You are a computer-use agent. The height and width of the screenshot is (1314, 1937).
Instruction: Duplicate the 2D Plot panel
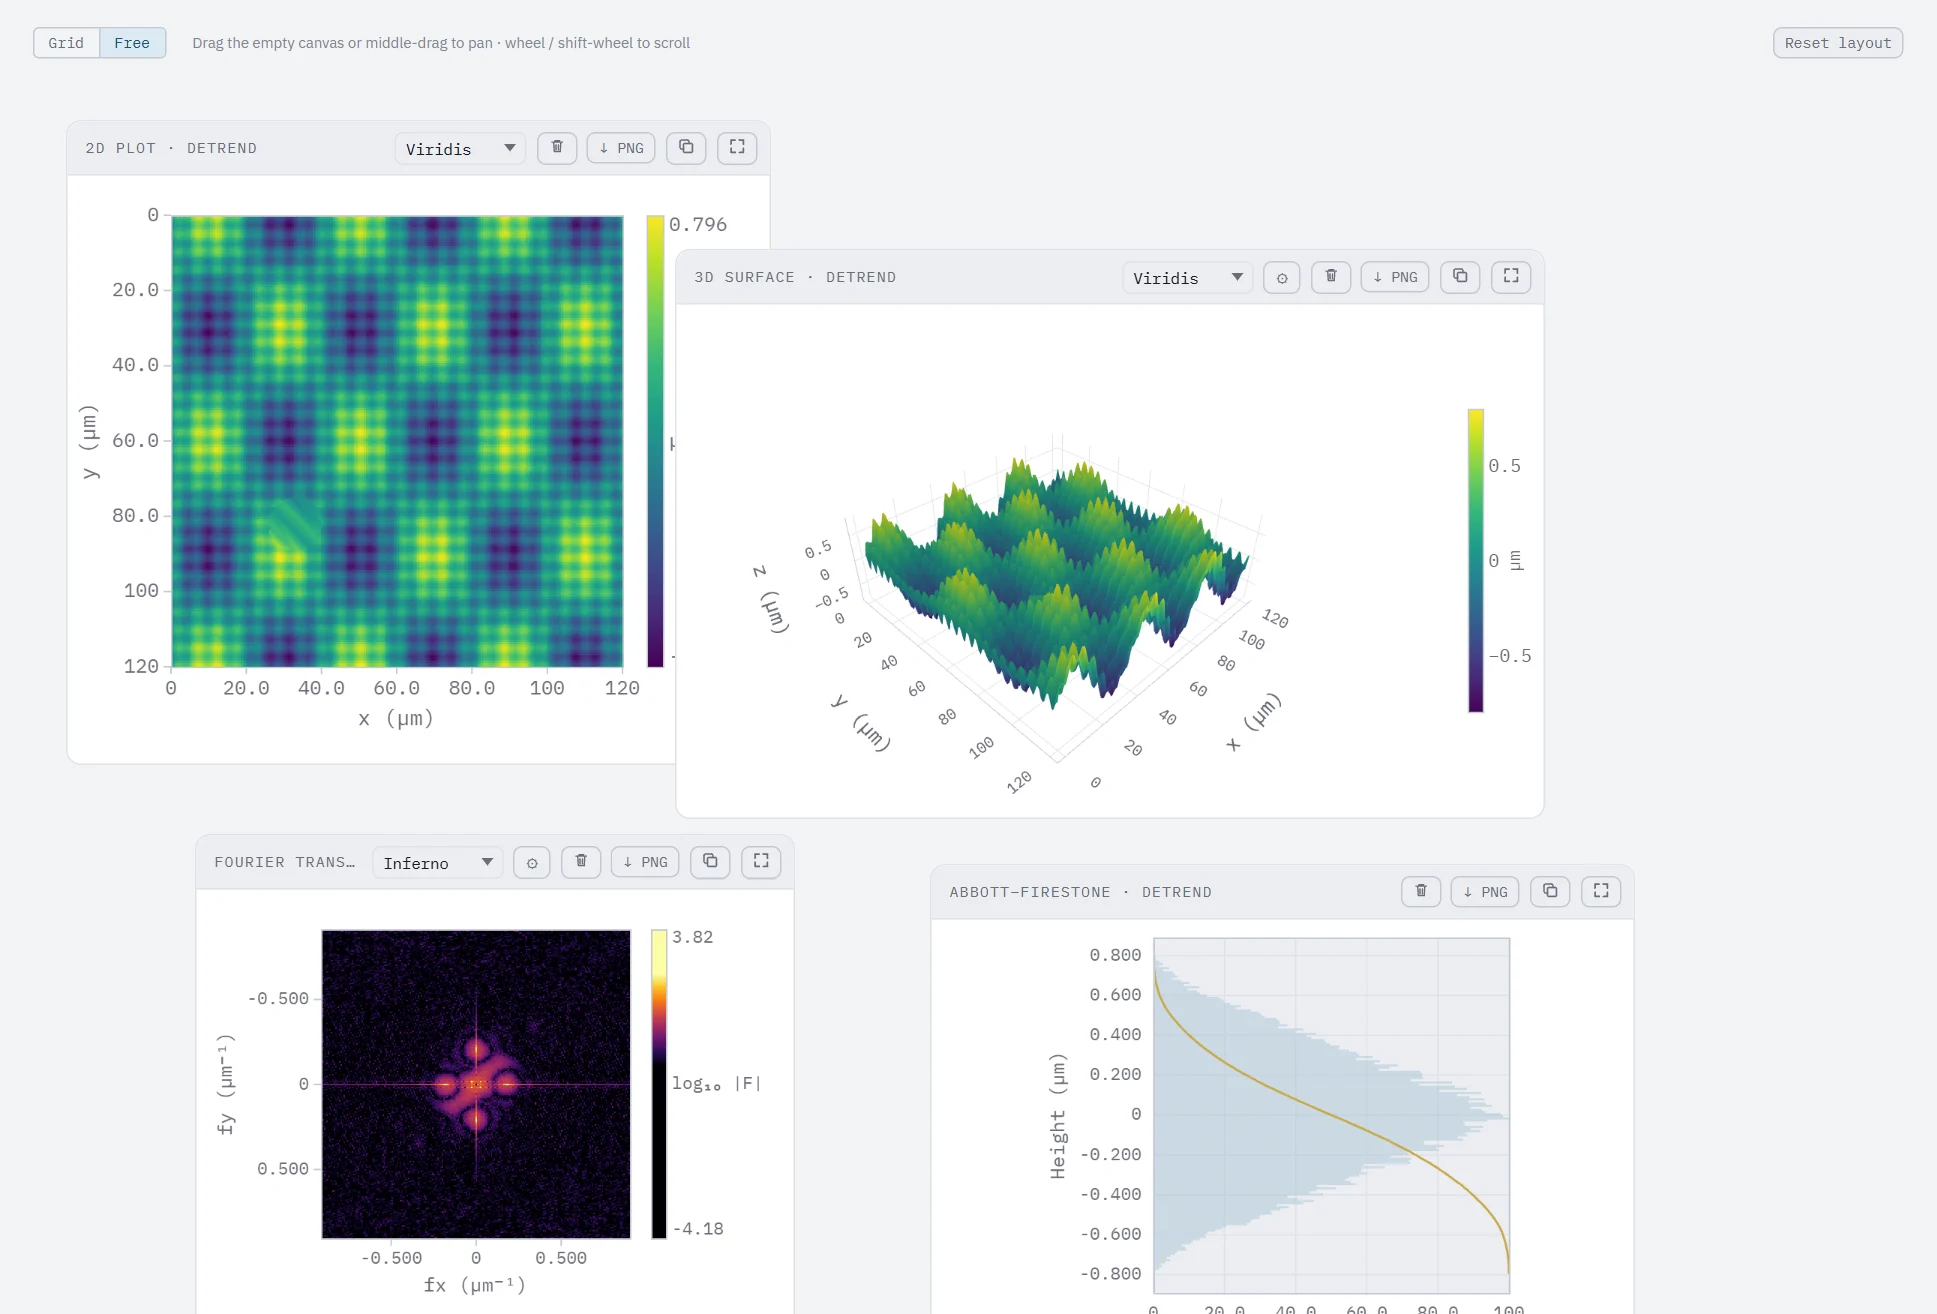[x=686, y=148]
